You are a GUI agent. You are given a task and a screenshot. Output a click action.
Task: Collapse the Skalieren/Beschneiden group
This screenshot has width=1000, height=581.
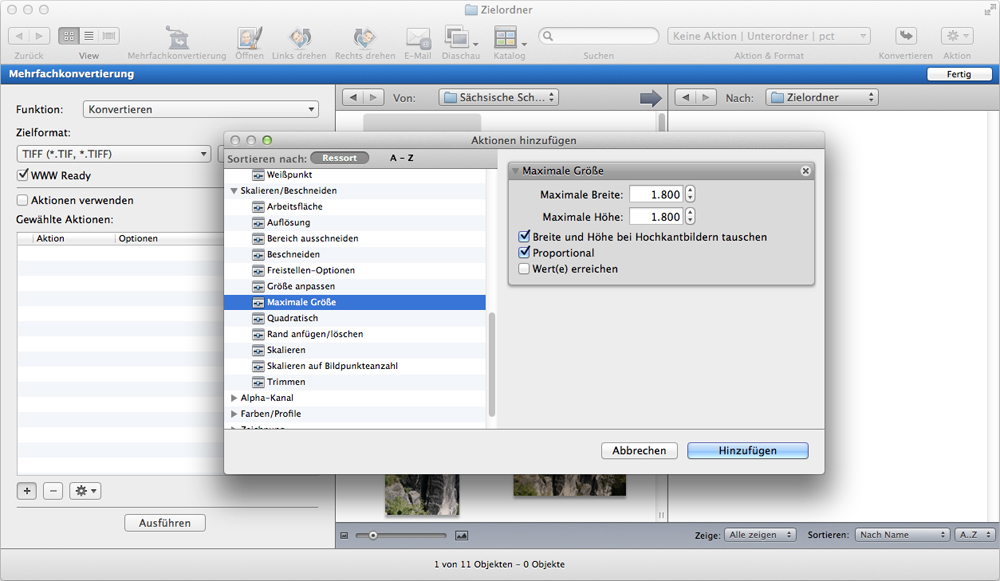[x=234, y=191]
